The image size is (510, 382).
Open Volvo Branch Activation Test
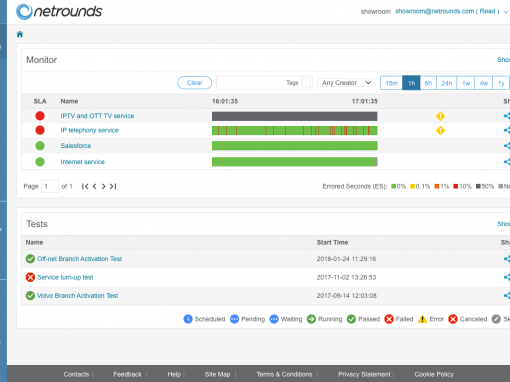click(78, 295)
